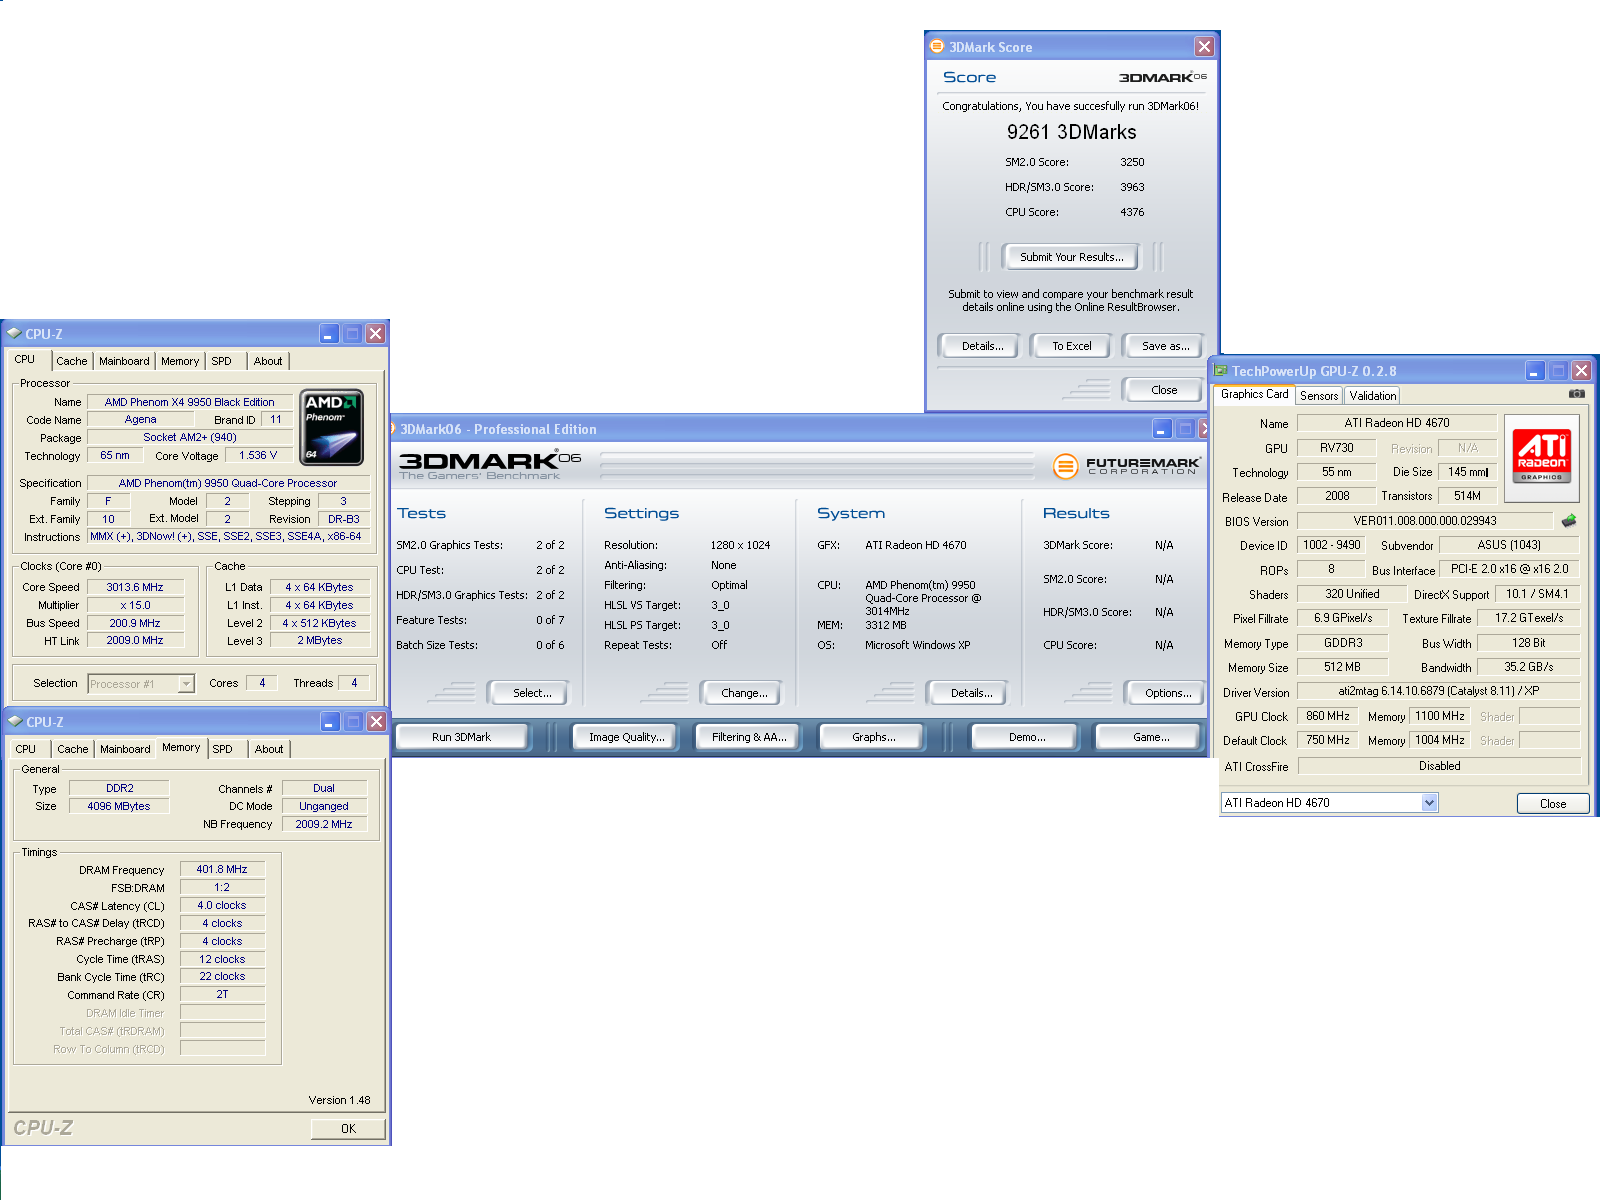Screen dimensions: 1600x1200
Task: Click the CAS# Latency value 4.0 clocks
Action: click(222, 905)
